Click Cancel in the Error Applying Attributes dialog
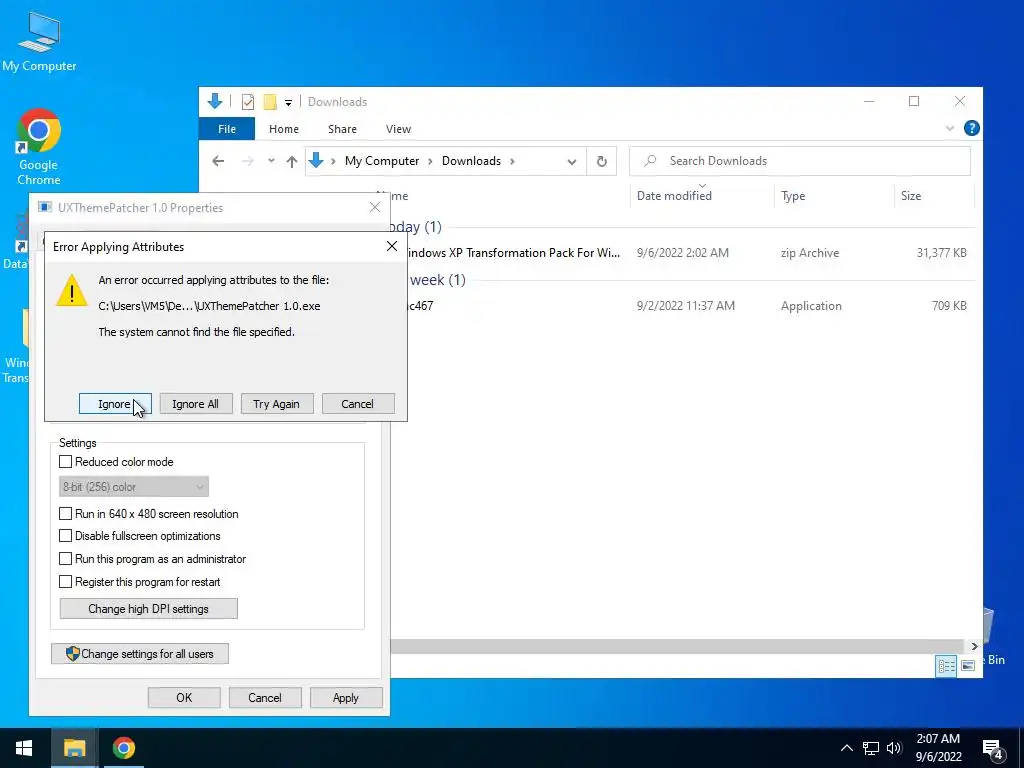The width and height of the screenshot is (1024, 768). 358,404
